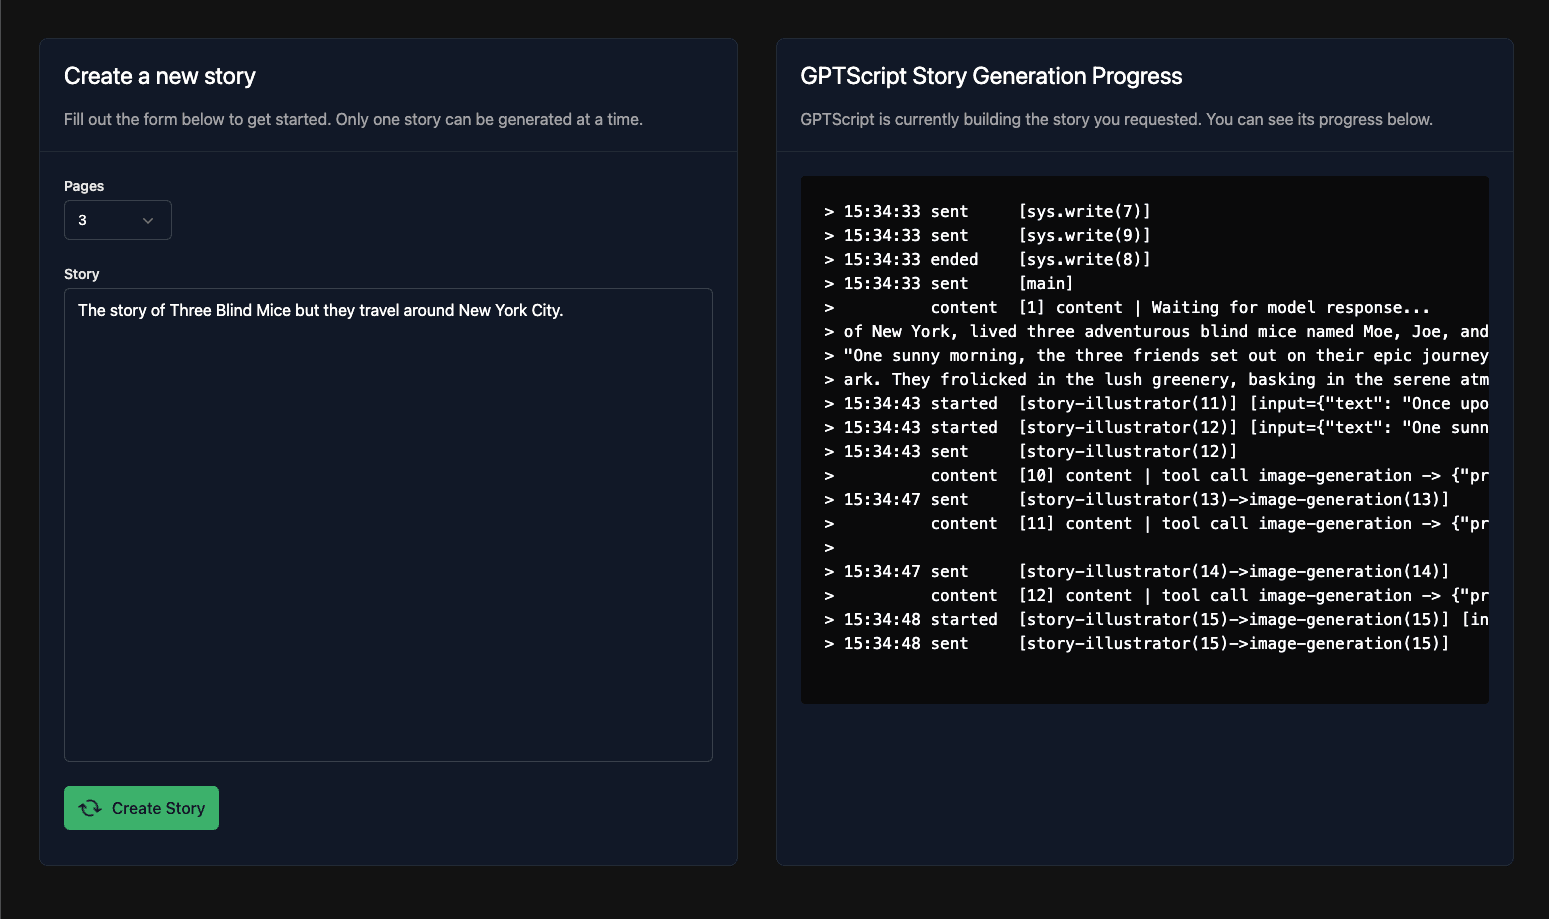Viewport: 1549px width, 919px height.
Task: Click the 'Fill out the form below' description
Action: coord(353,119)
